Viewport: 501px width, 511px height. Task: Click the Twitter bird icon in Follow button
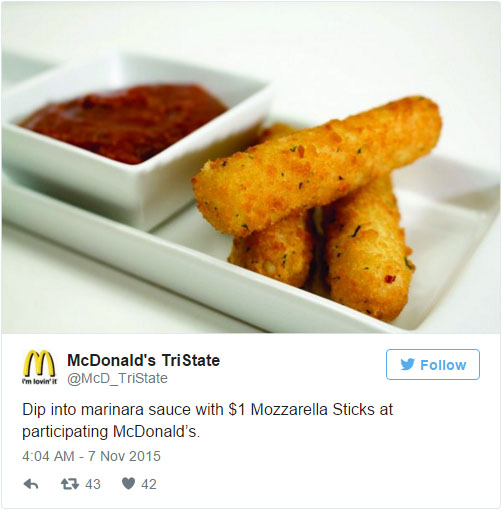407,365
